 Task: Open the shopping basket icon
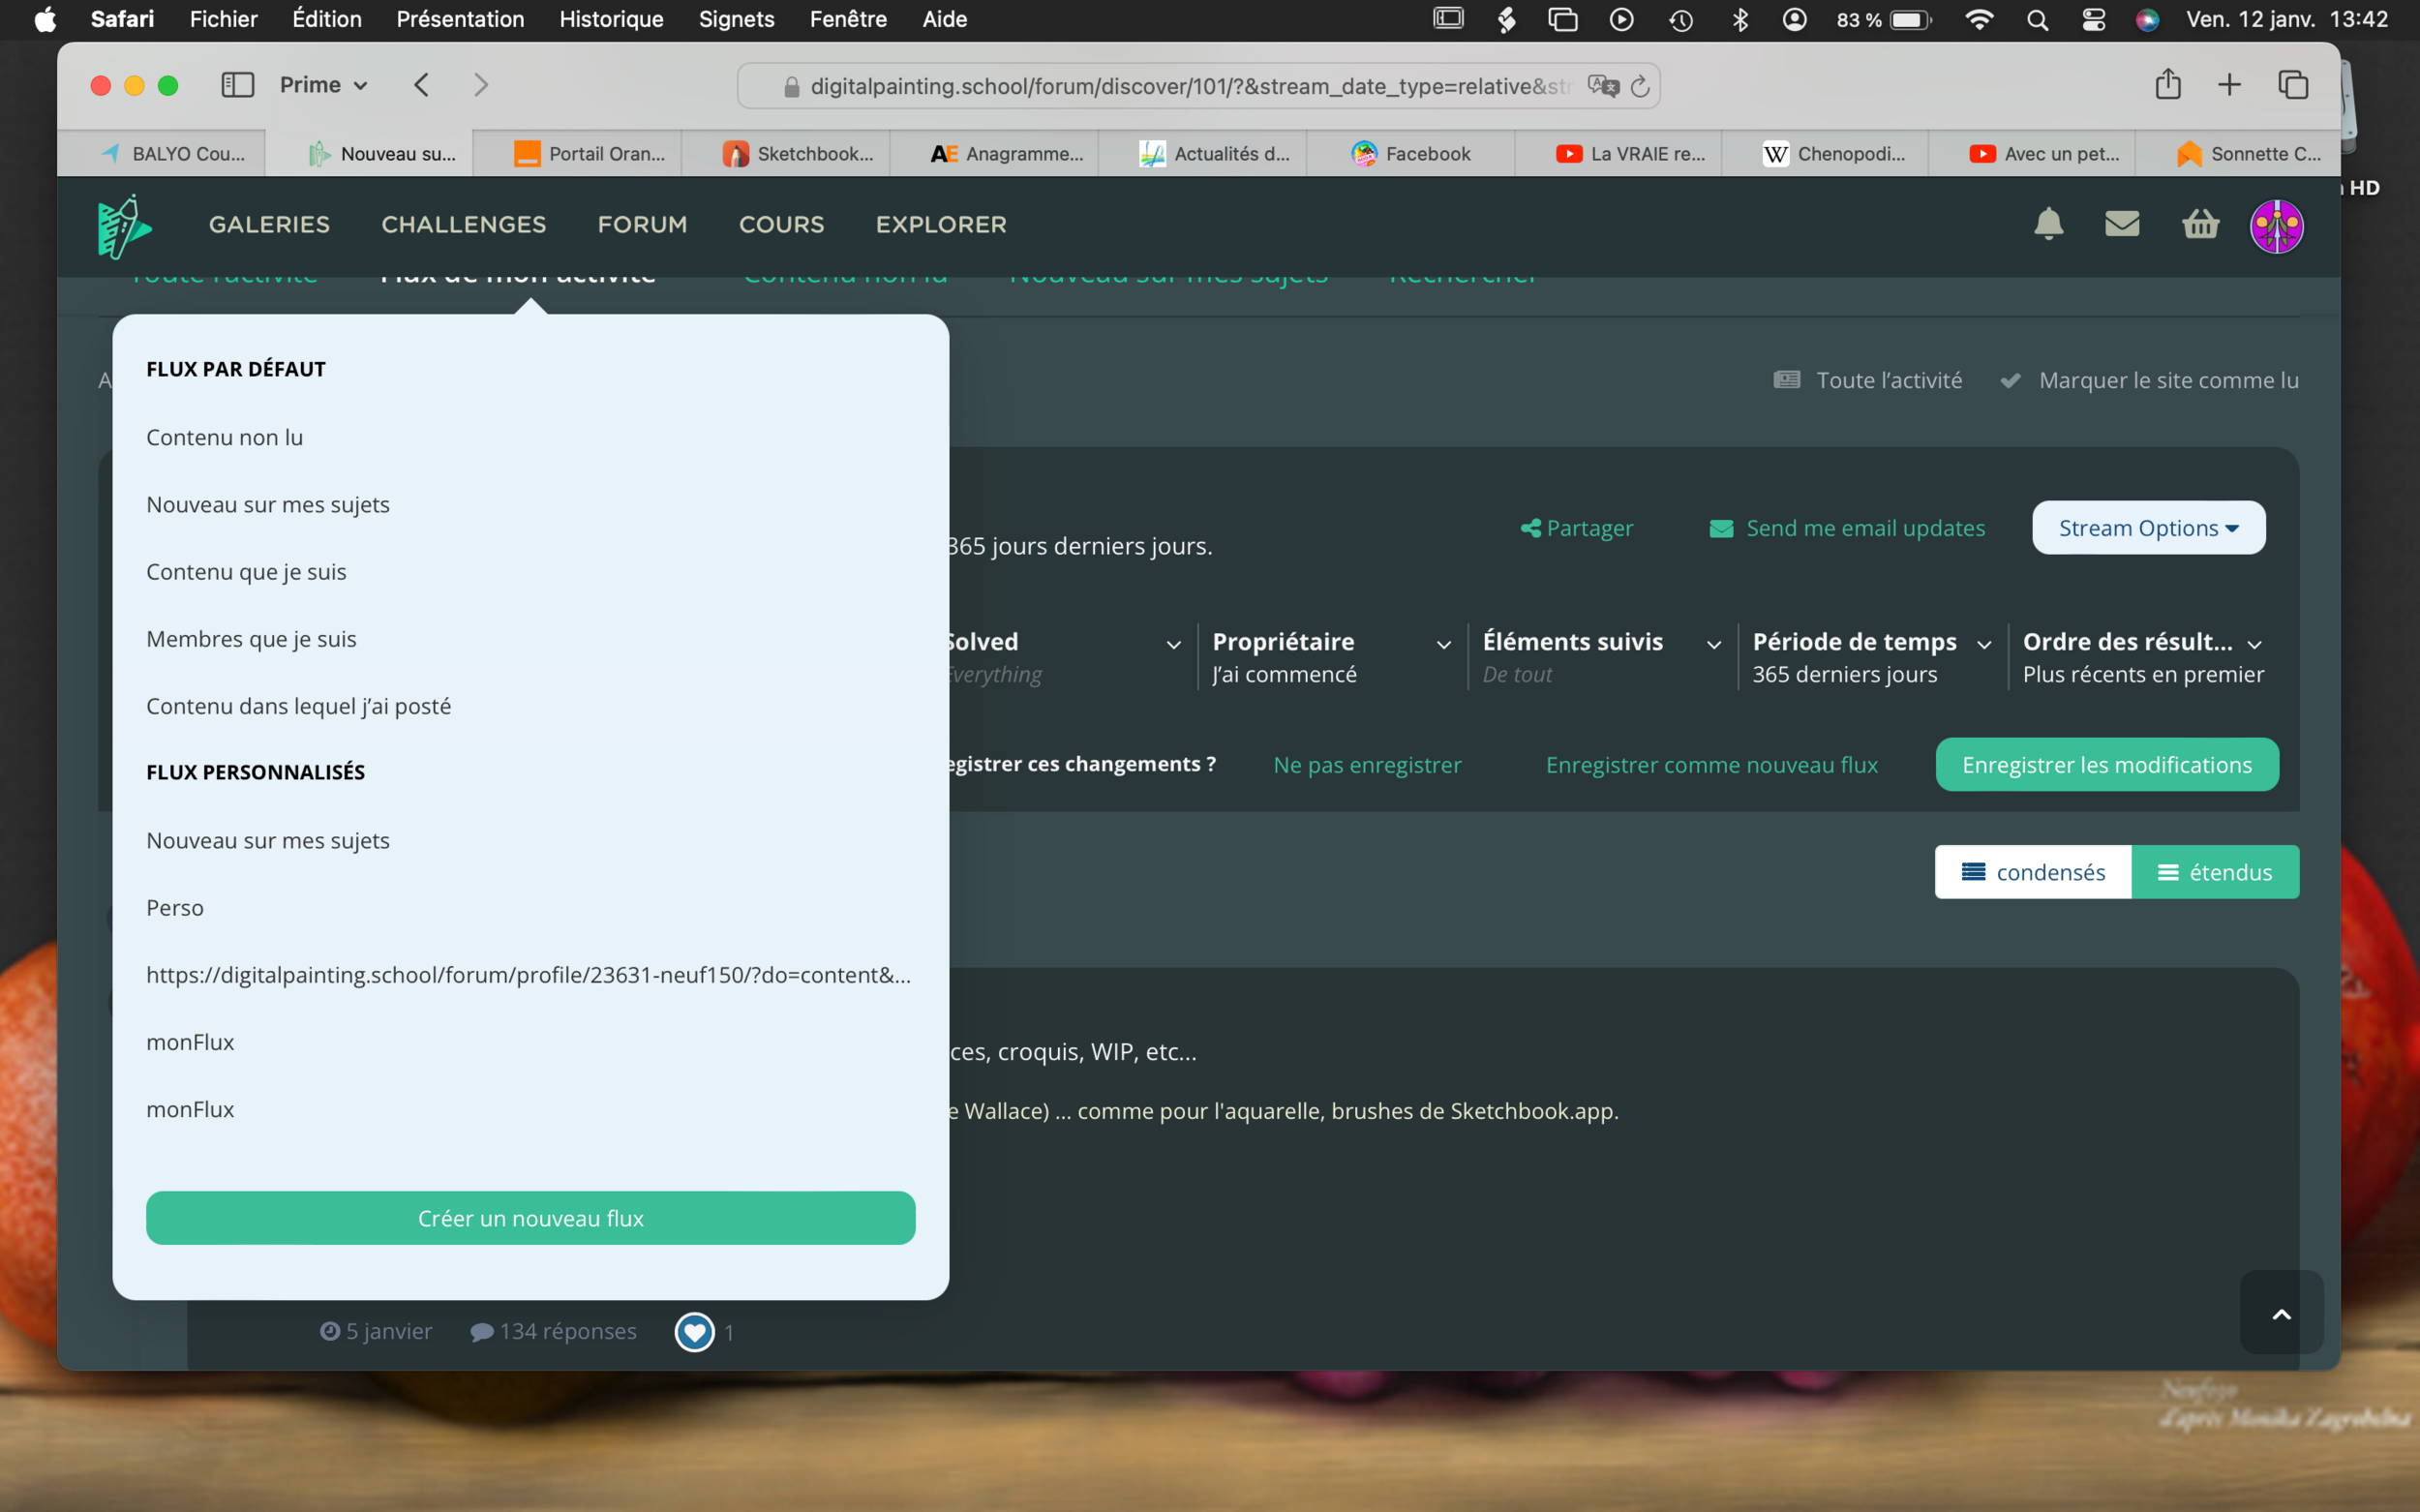pos(2200,224)
